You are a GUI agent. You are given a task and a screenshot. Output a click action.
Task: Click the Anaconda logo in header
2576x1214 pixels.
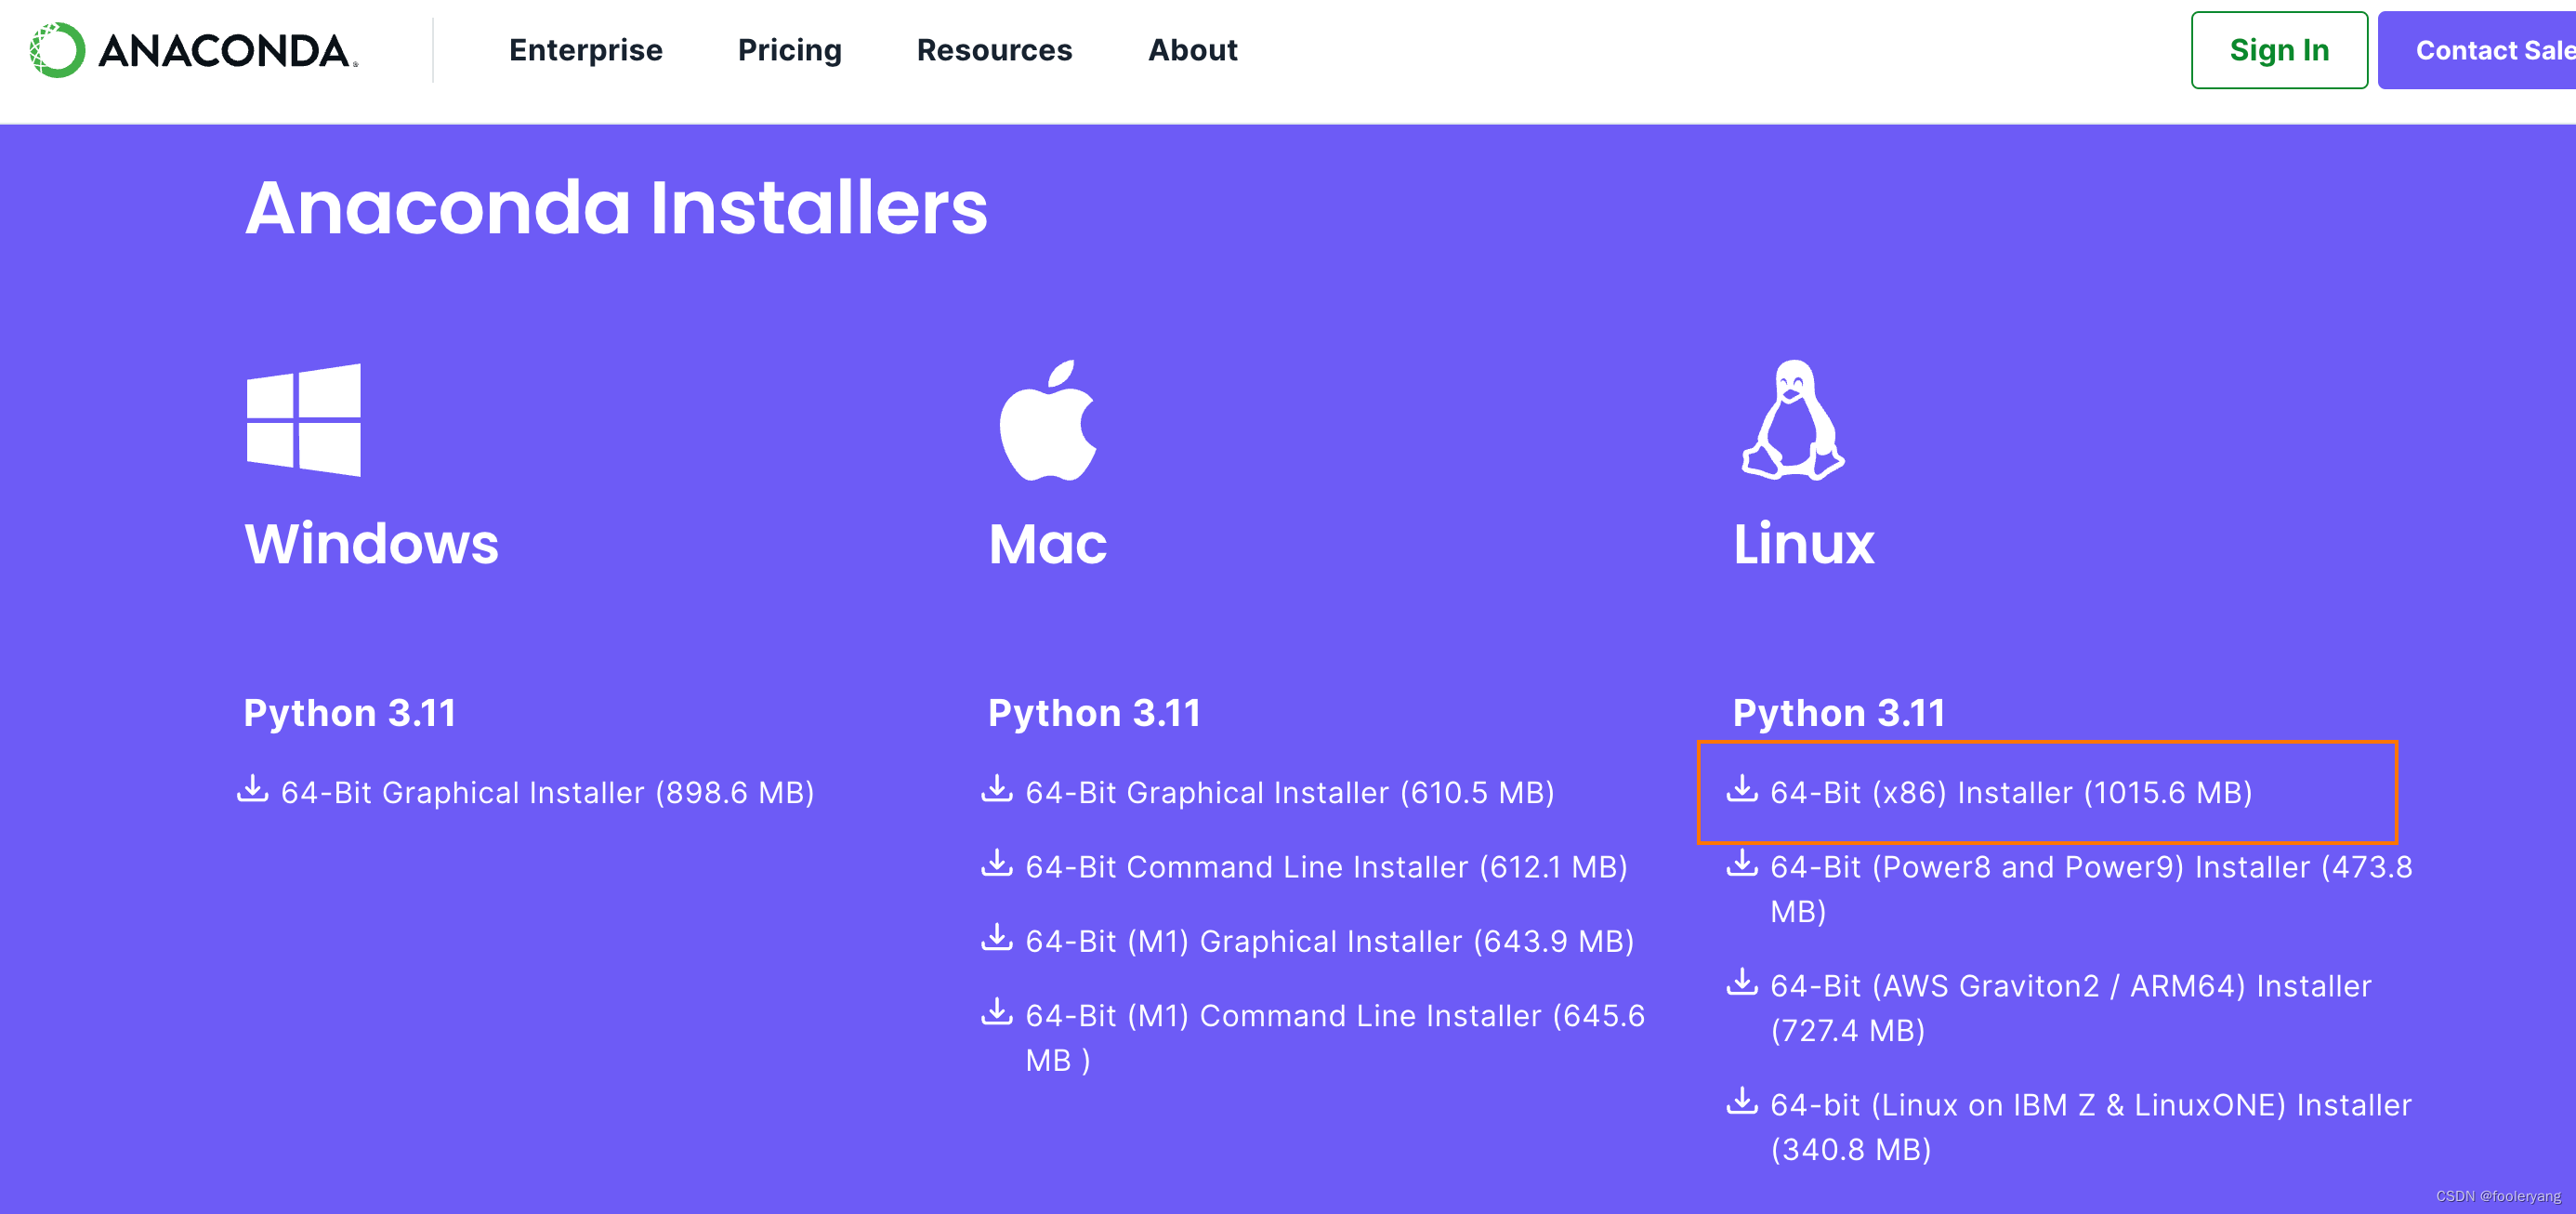194,50
